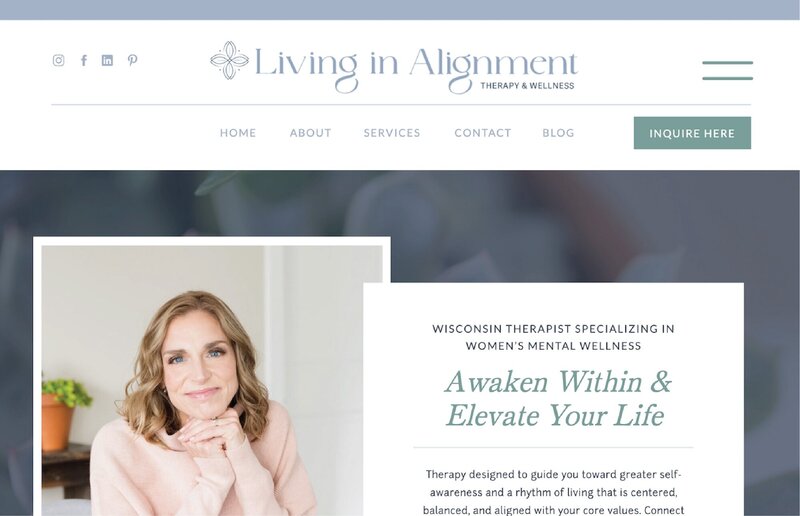
Task: Open the About page link
Action: pyautogui.click(x=311, y=133)
